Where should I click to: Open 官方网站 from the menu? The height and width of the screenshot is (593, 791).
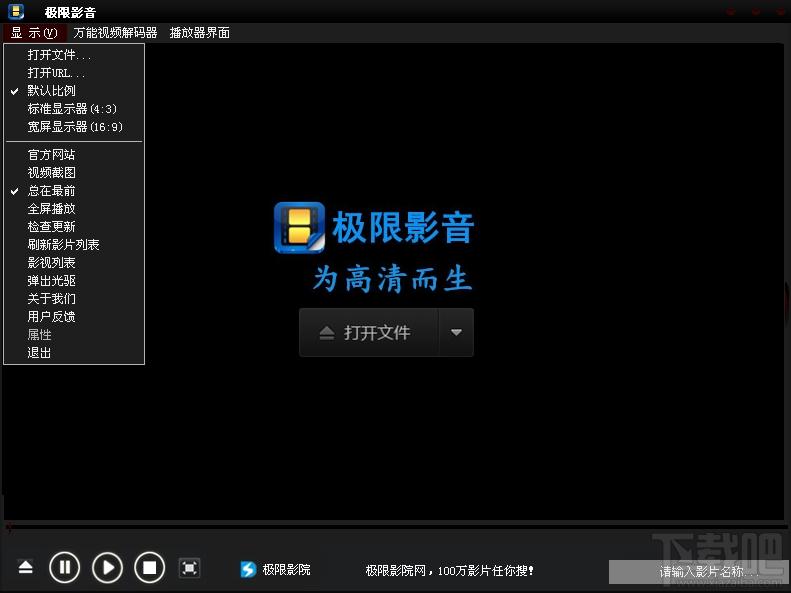(x=74, y=154)
